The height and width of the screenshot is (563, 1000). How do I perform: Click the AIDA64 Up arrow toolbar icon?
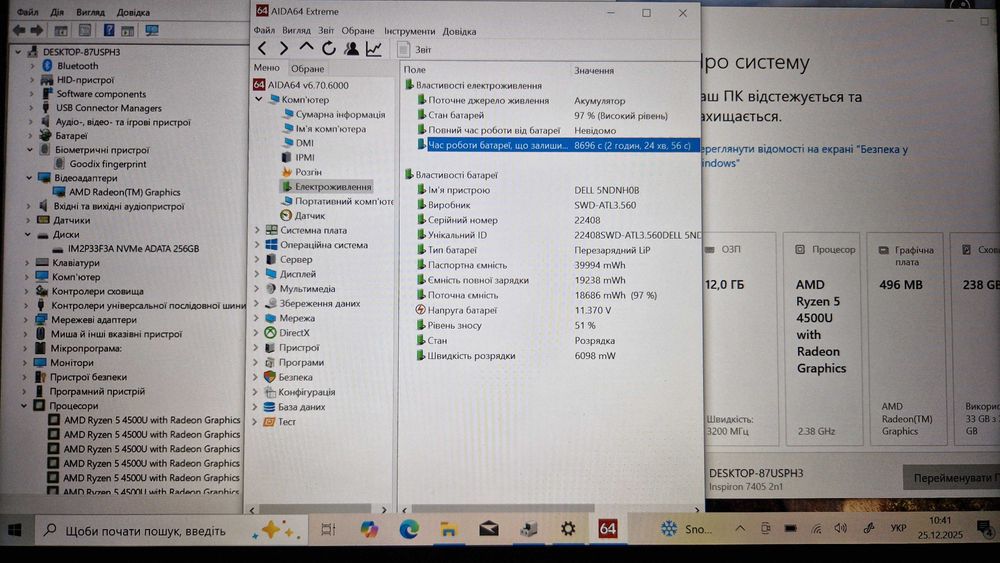306,48
